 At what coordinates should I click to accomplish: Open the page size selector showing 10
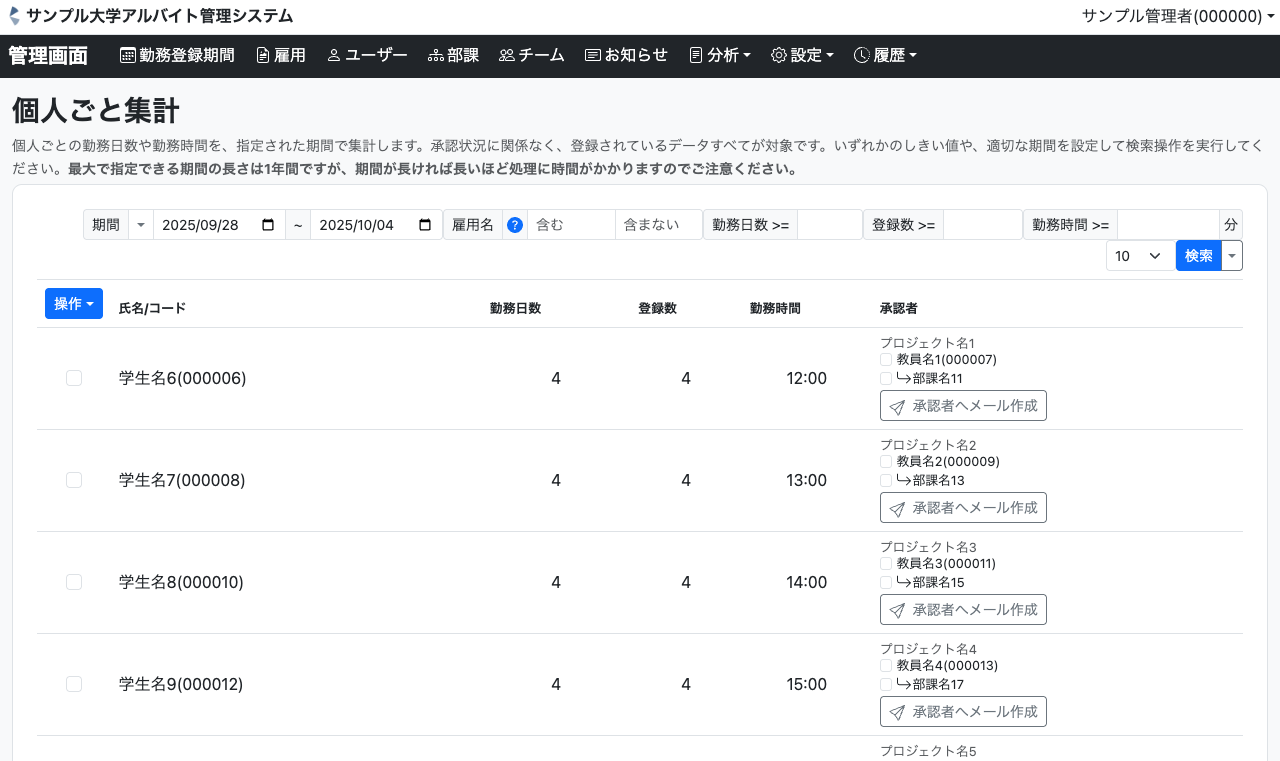[1140, 256]
